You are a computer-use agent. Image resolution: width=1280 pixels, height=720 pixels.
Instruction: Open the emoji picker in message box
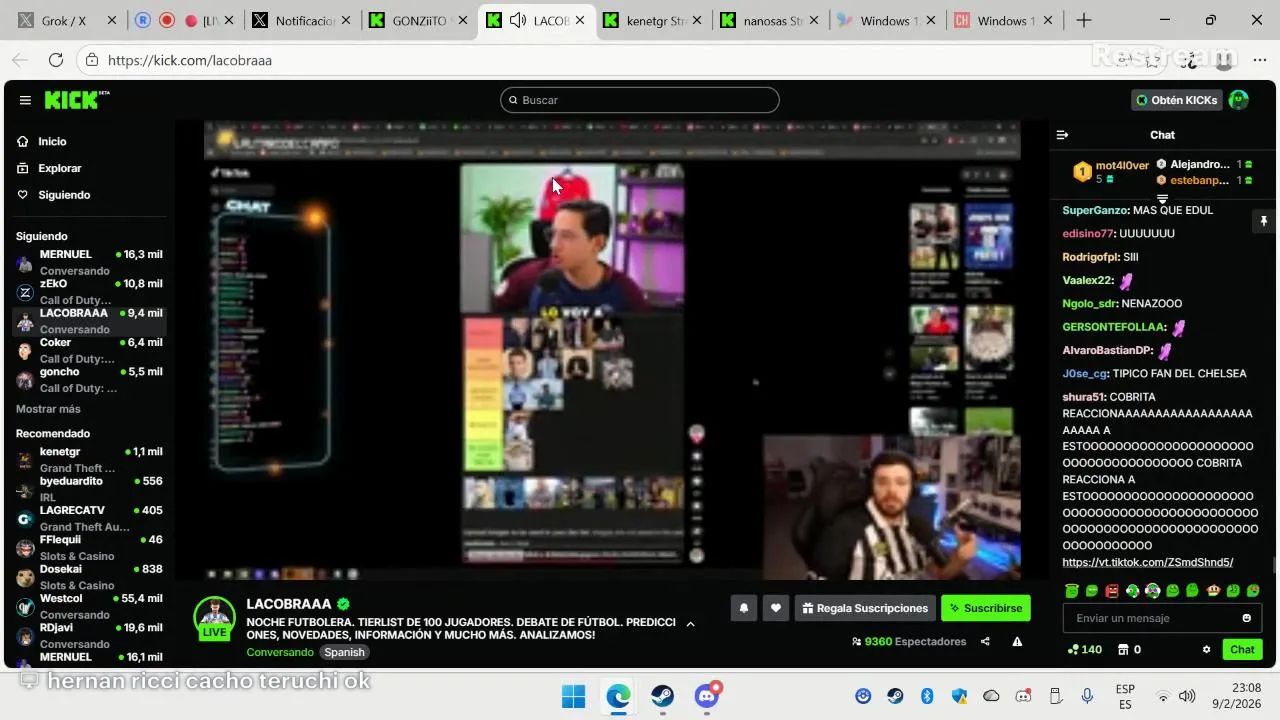[x=1246, y=618]
